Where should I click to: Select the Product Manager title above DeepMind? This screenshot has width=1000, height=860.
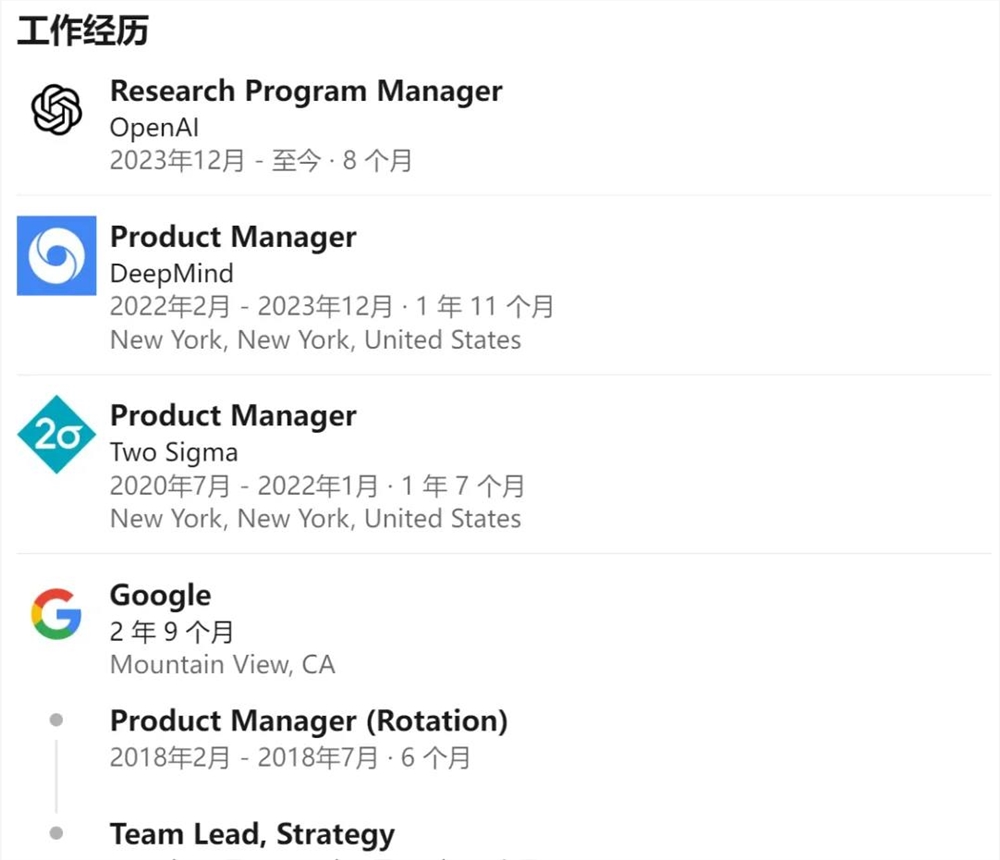[x=233, y=237]
